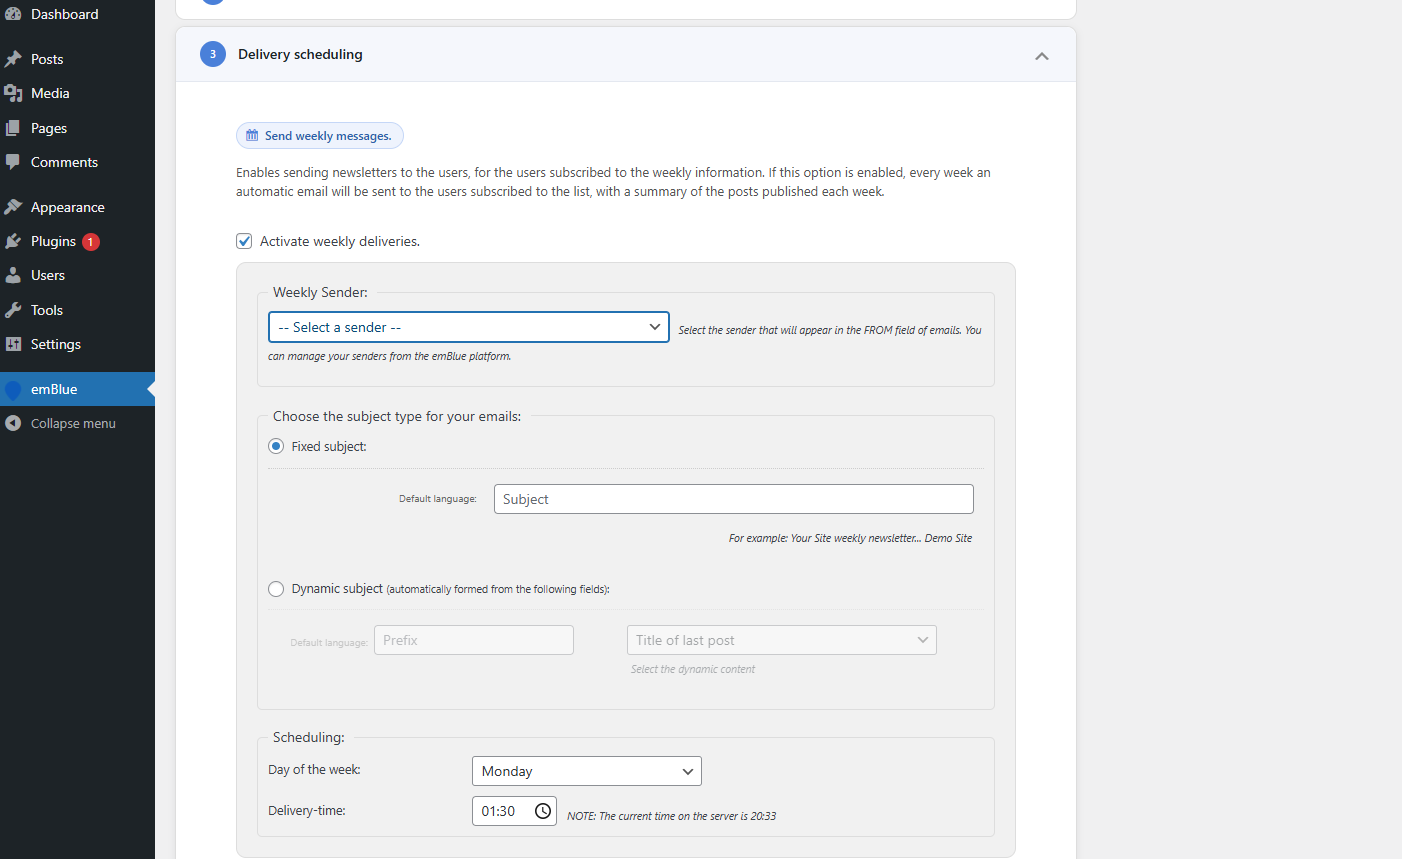Open the Dashboard menu item
Screen dimensions: 1402x859
(77, 14)
